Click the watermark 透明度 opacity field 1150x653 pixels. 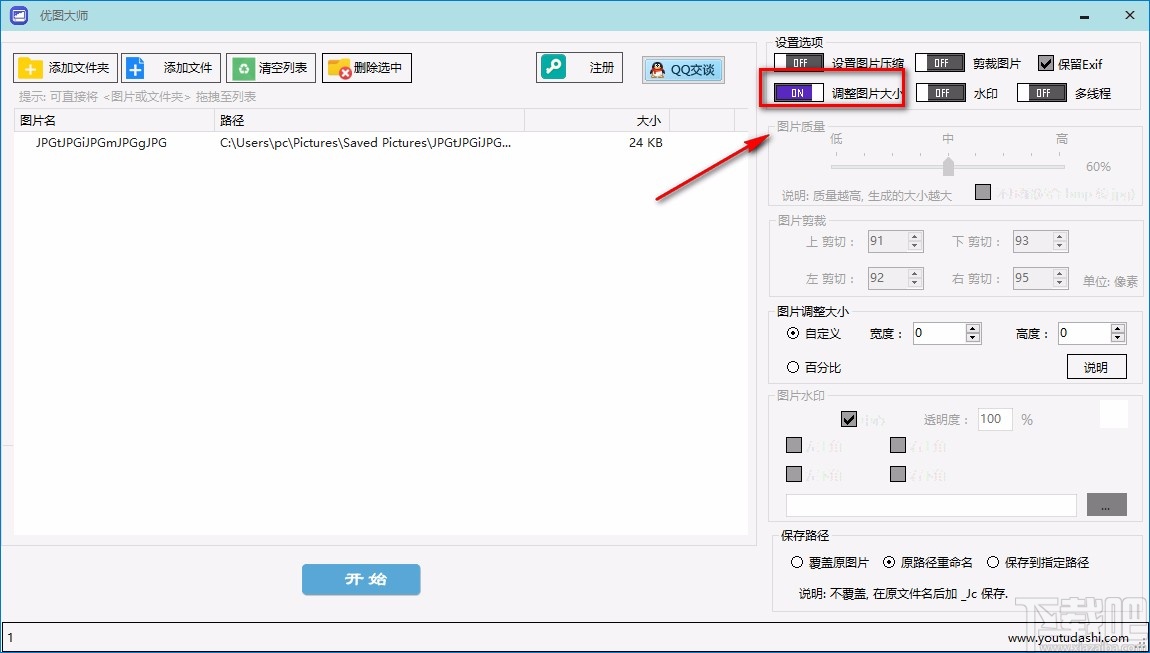(995, 419)
